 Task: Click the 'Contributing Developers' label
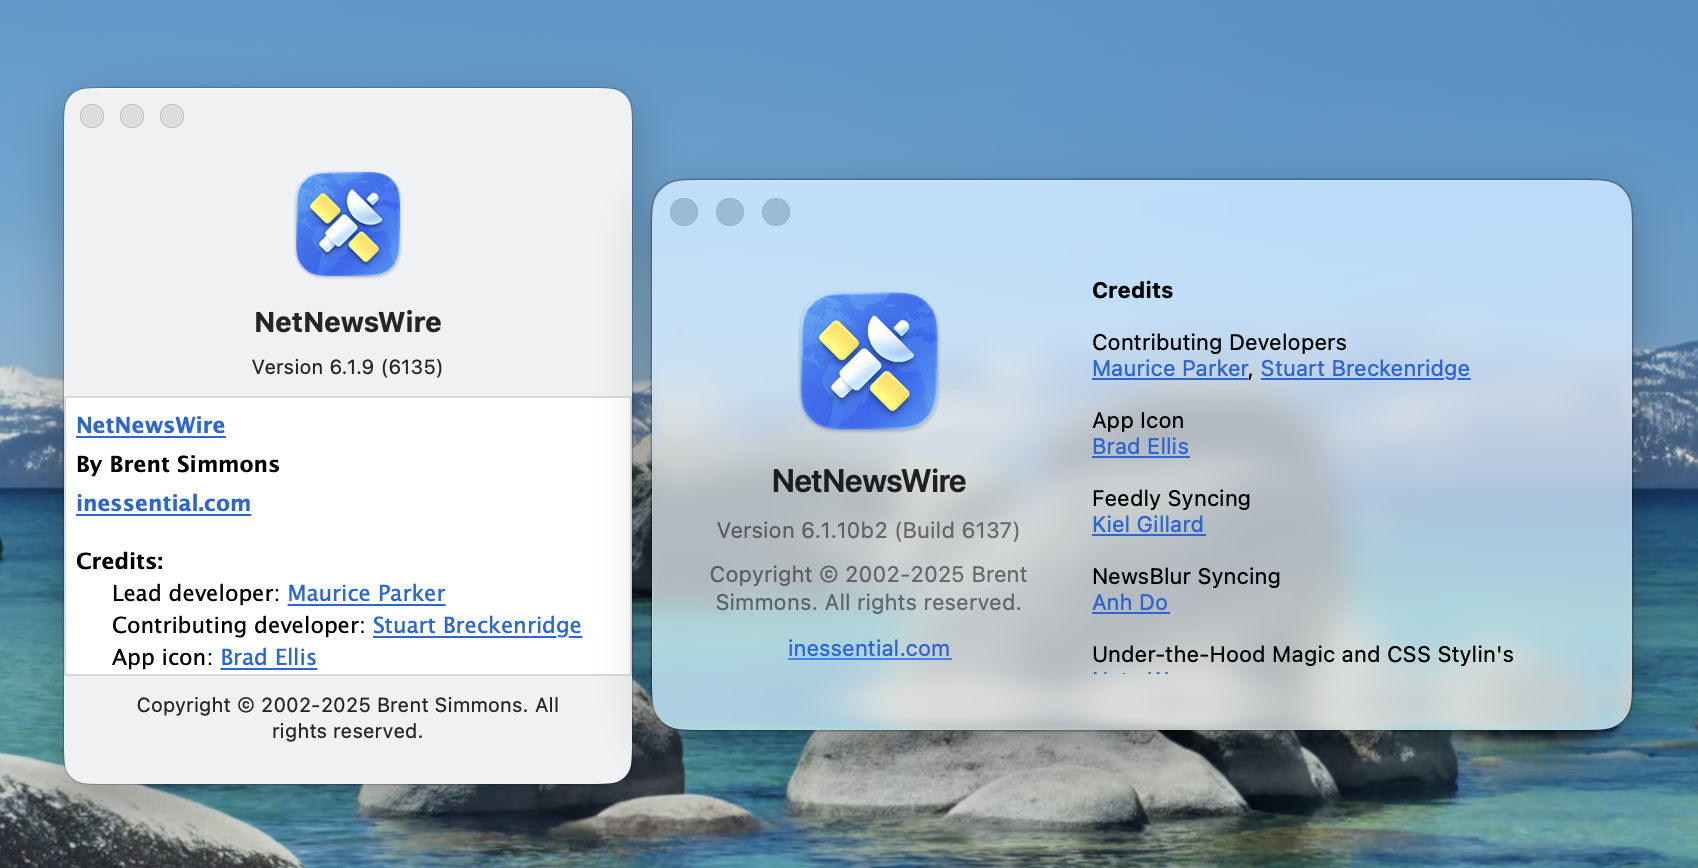pyautogui.click(x=1219, y=342)
